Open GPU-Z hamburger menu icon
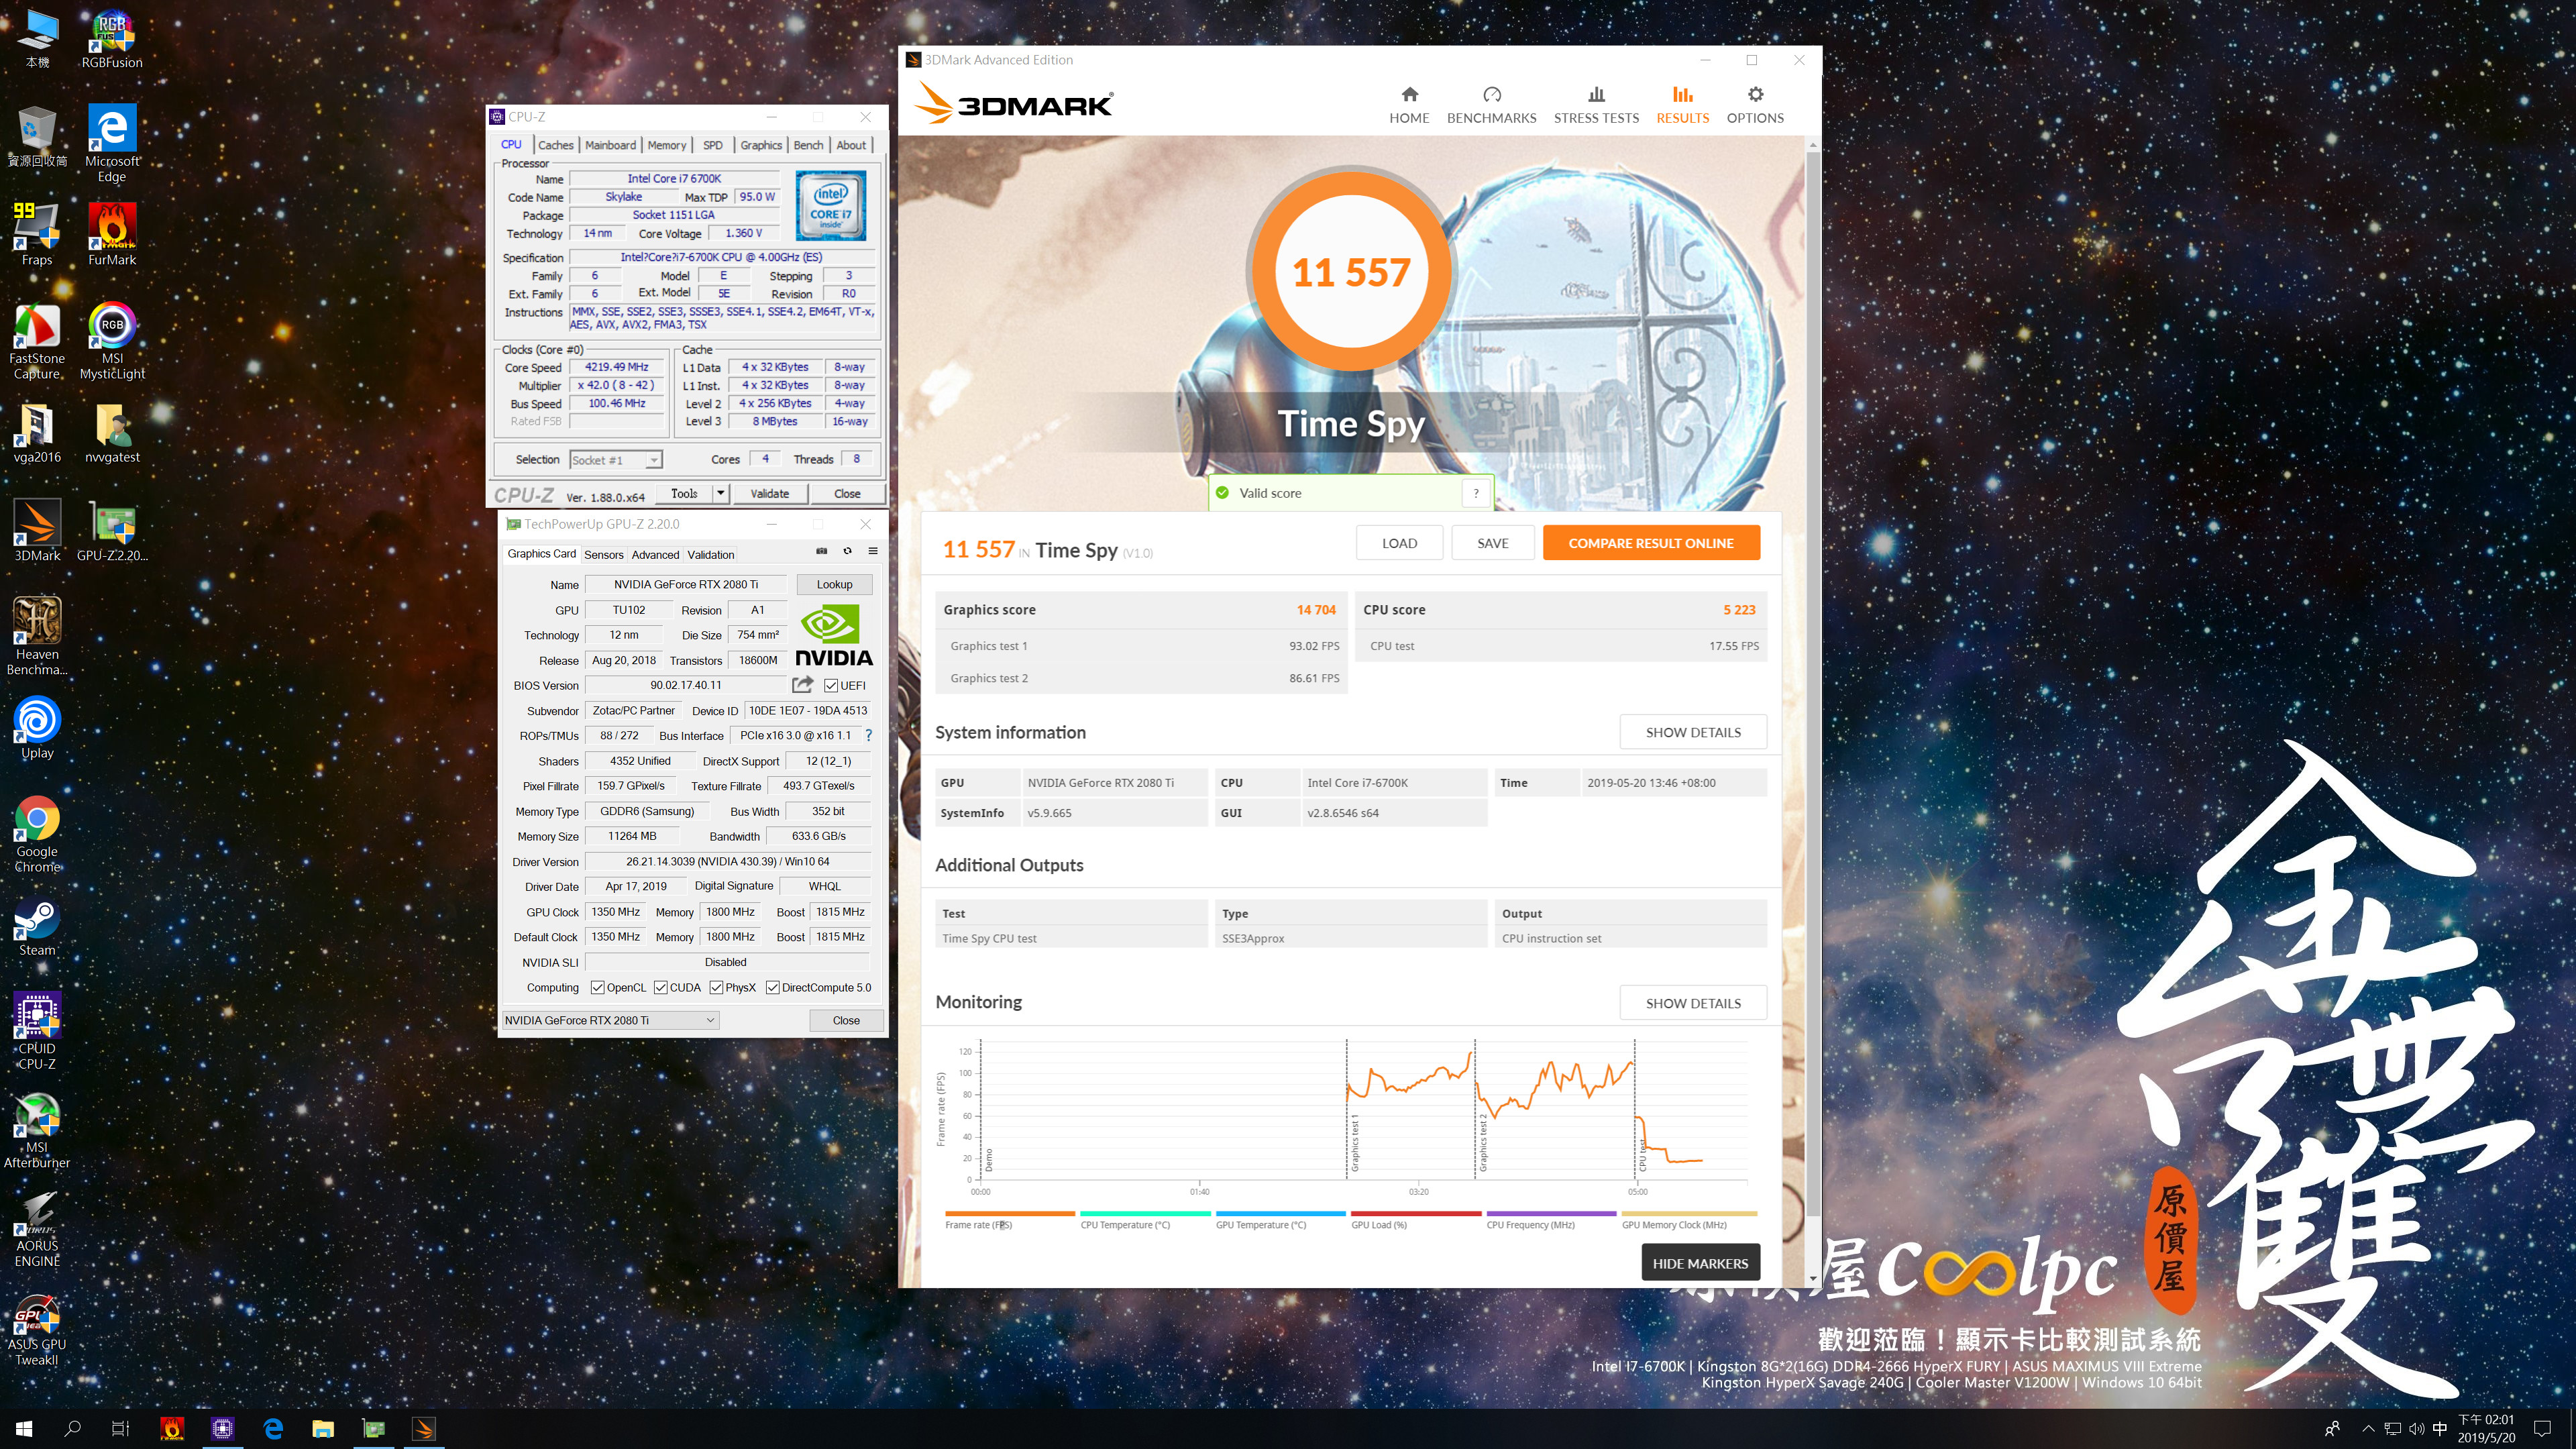 click(873, 551)
